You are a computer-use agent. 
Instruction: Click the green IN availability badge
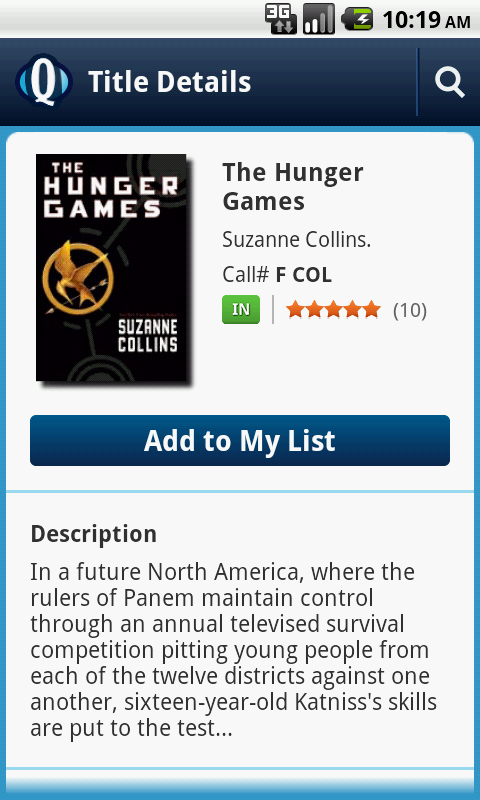(241, 309)
